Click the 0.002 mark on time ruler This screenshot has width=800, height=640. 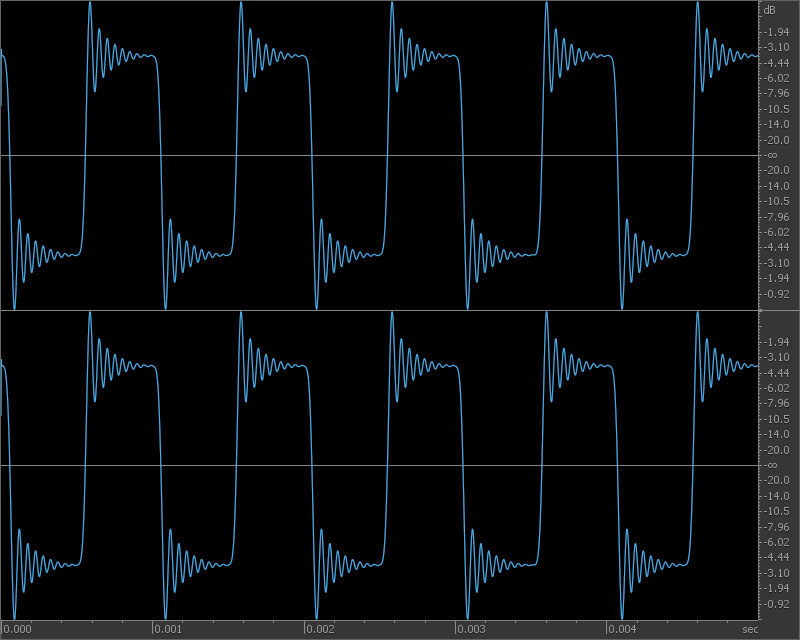(x=319, y=629)
